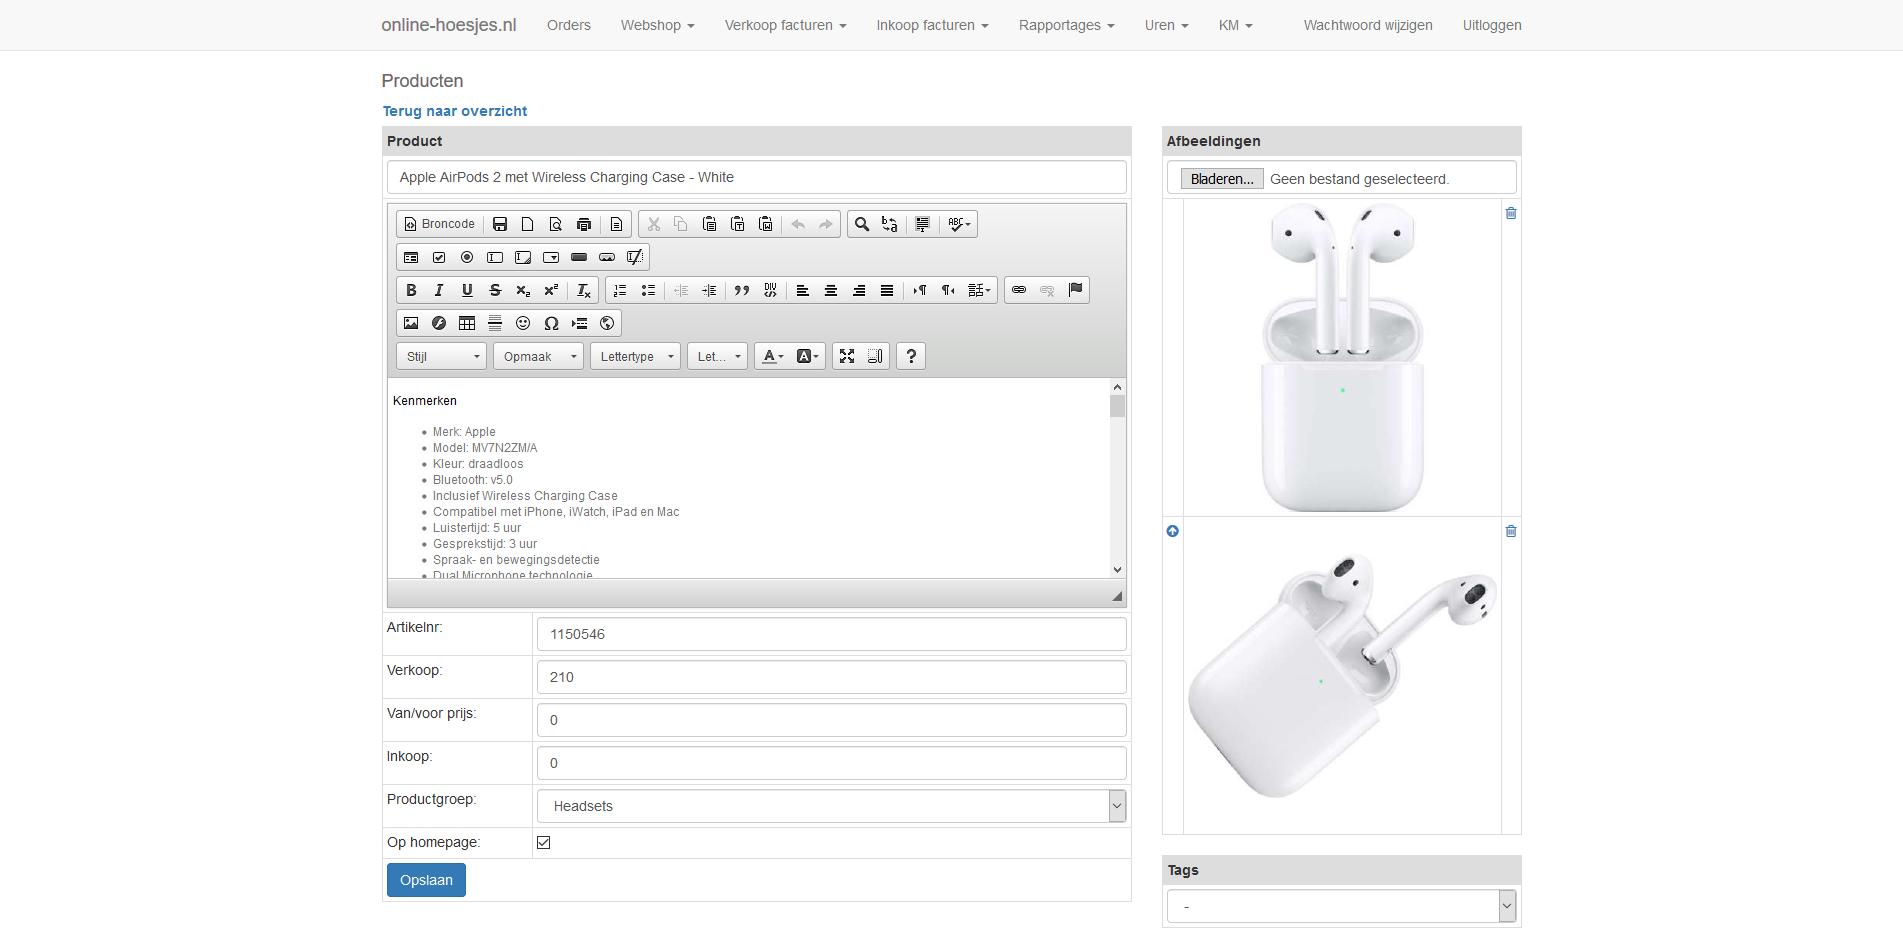Image resolution: width=1903 pixels, height=948 pixels.
Task: Open the Uren menu
Action: [x=1167, y=25]
